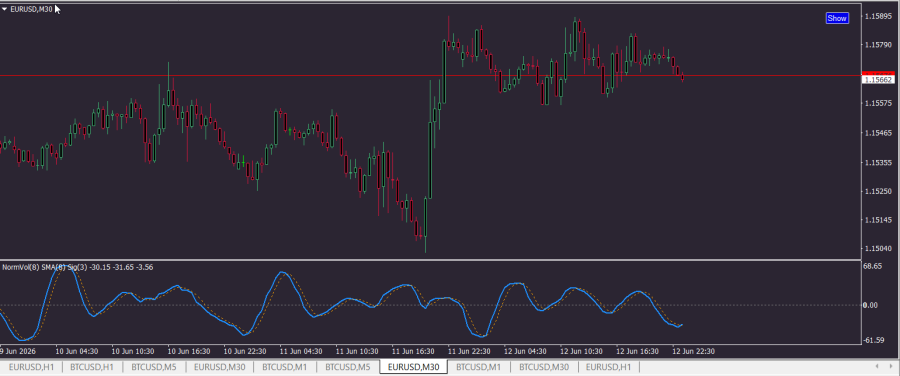
Task: Switch to the BTCUSD,H1 chart tab
Action: coord(92,367)
